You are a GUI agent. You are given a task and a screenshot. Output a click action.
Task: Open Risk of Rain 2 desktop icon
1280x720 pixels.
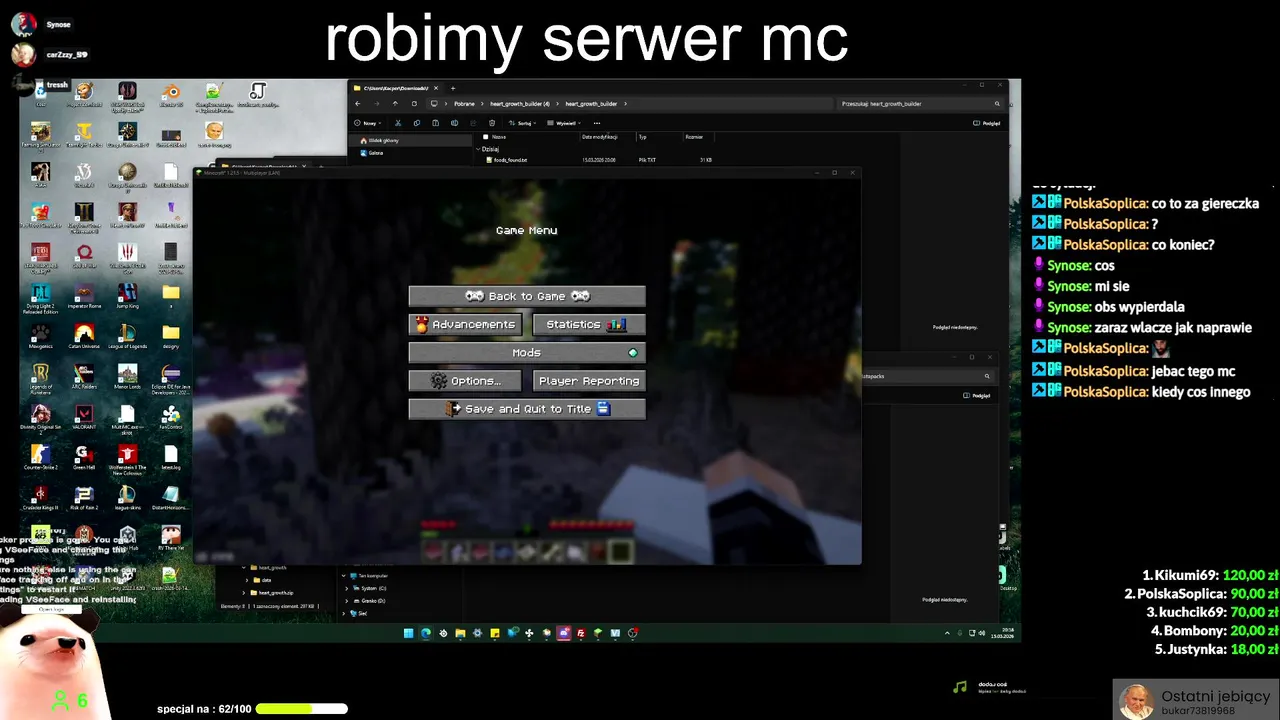(x=84, y=495)
